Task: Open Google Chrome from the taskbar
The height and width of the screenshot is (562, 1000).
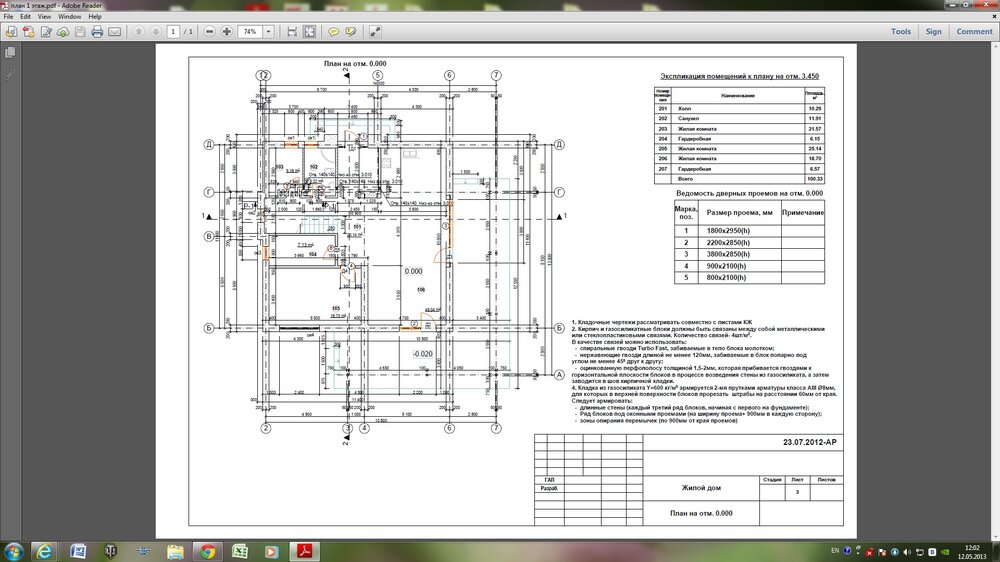Action: (x=207, y=551)
